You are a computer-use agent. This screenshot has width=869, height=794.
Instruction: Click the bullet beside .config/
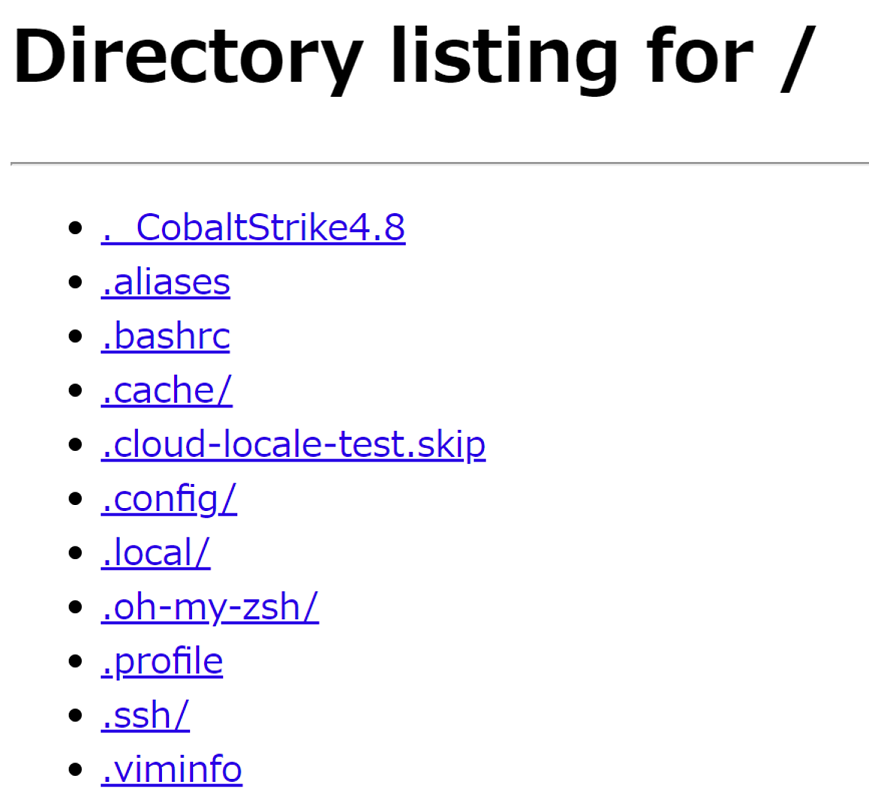coord(74,500)
